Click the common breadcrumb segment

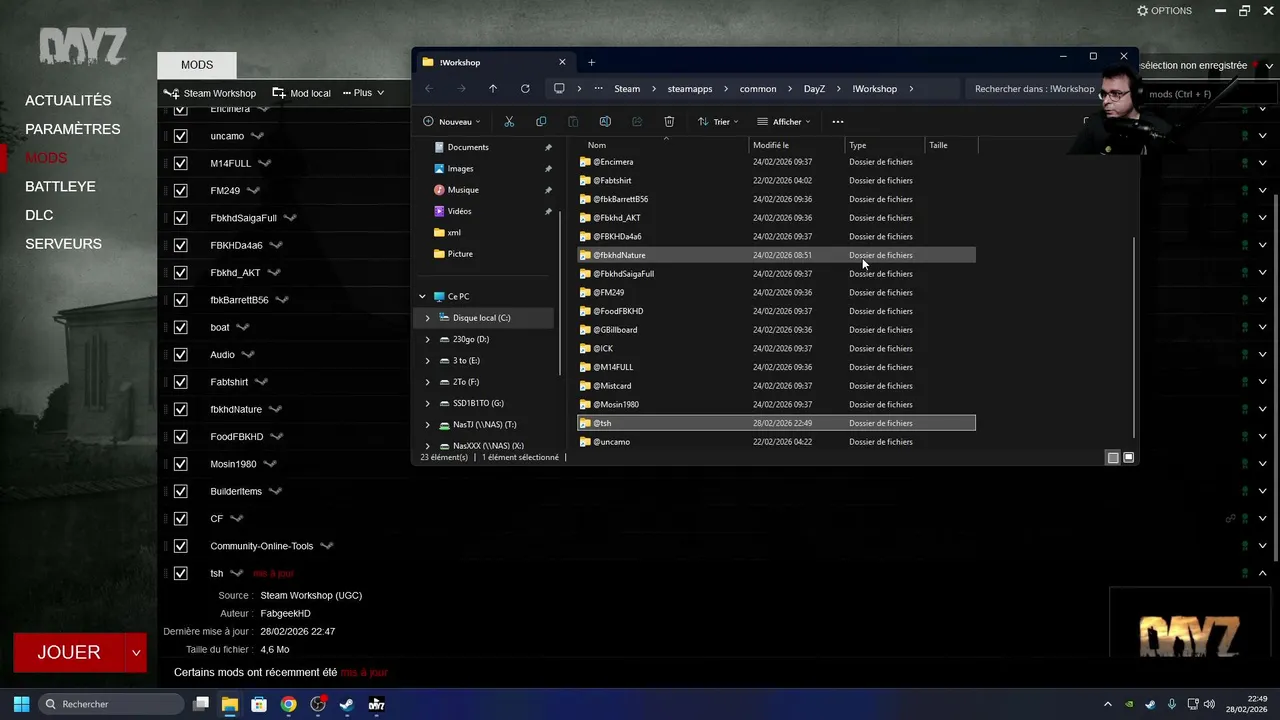(x=758, y=89)
